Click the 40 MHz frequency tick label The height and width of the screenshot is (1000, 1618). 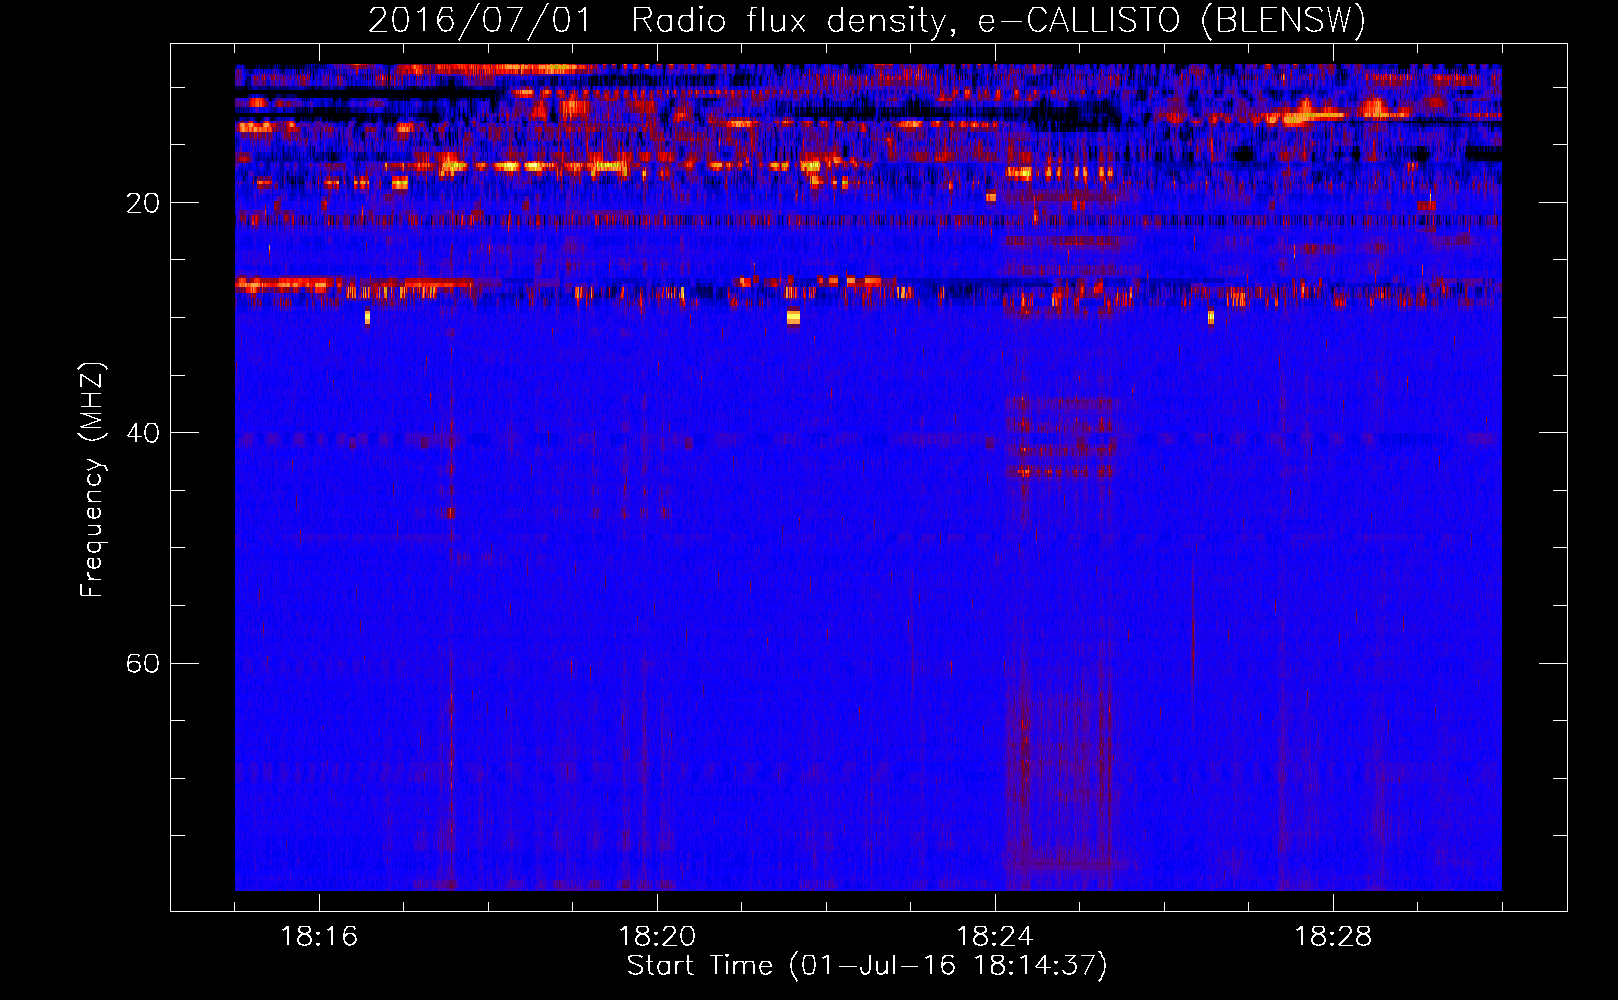point(142,433)
